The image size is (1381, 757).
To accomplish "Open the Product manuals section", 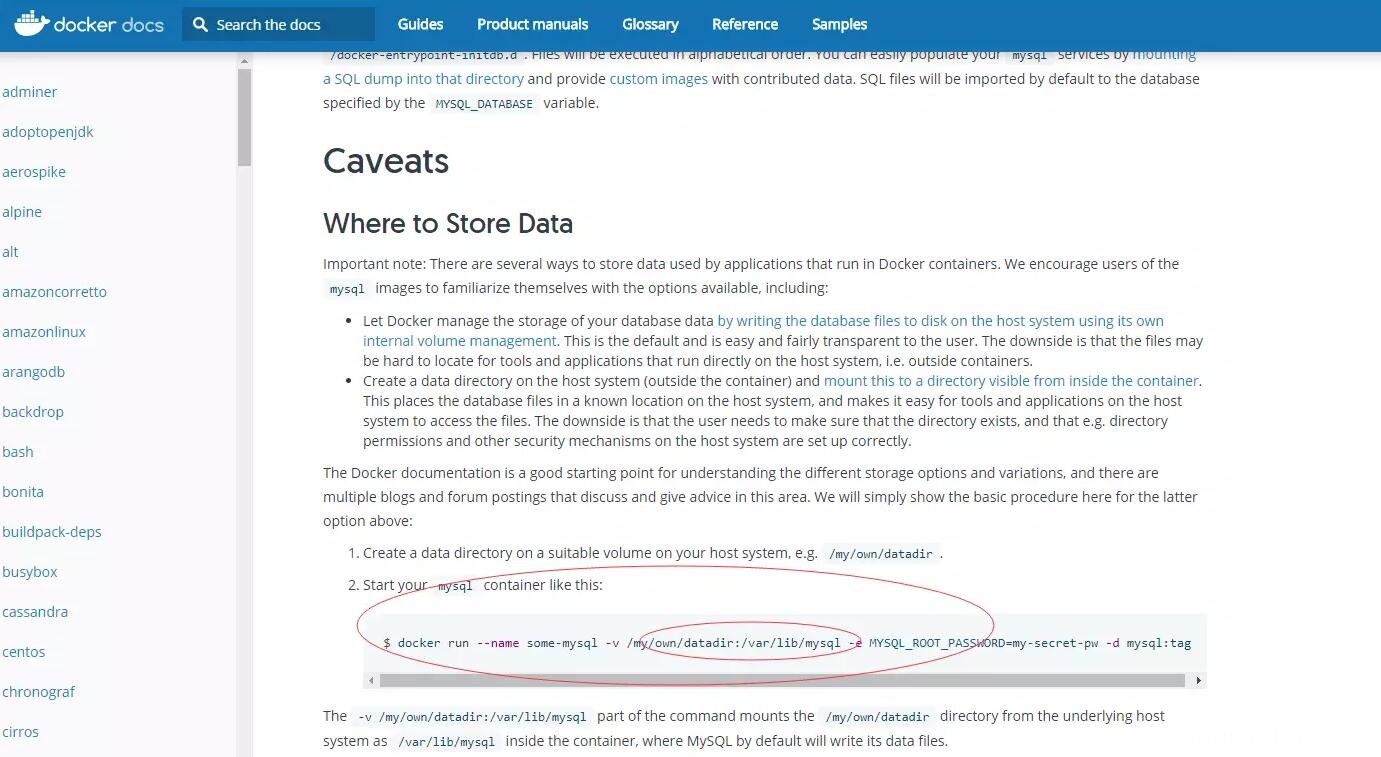I will [532, 24].
